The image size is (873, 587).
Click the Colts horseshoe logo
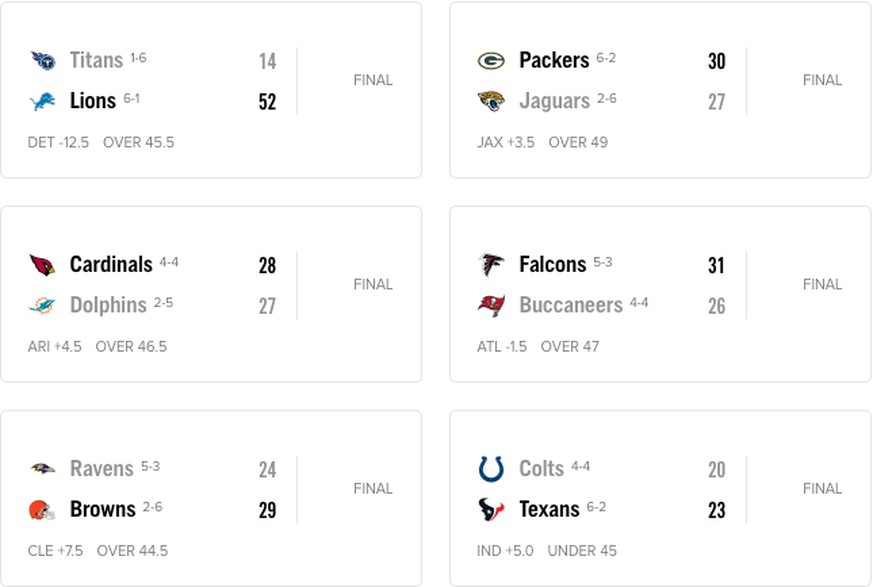(x=491, y=469)
